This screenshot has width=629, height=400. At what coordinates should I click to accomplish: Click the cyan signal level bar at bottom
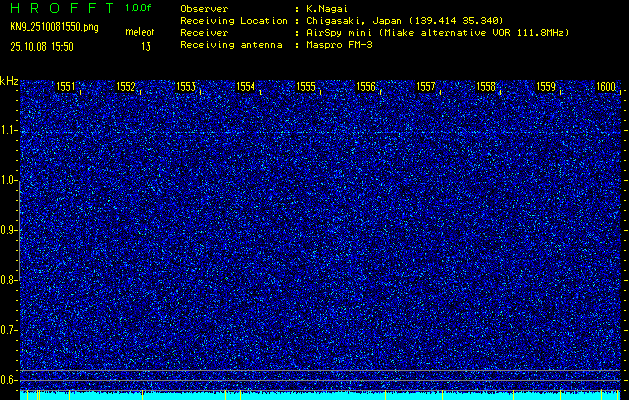coord(320,396)
